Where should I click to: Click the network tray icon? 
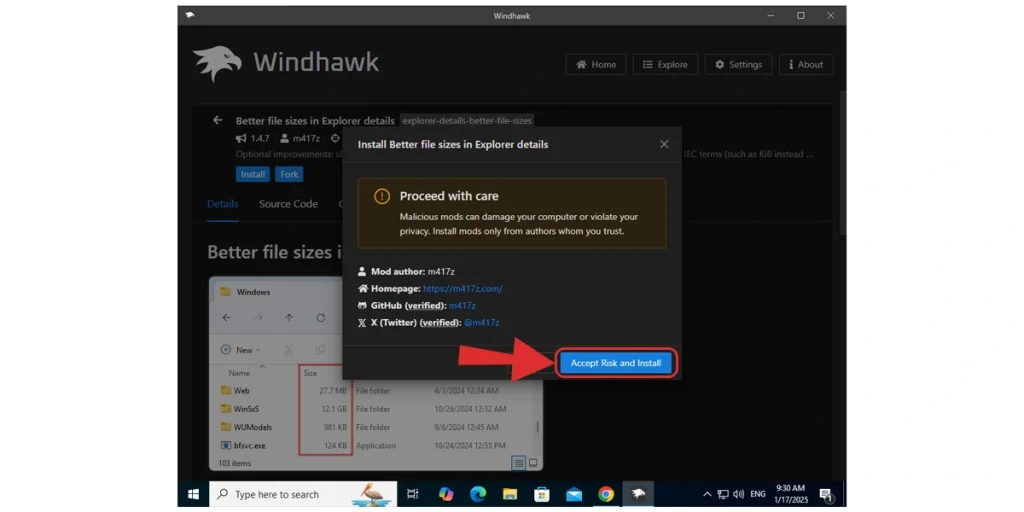[723, 494]
